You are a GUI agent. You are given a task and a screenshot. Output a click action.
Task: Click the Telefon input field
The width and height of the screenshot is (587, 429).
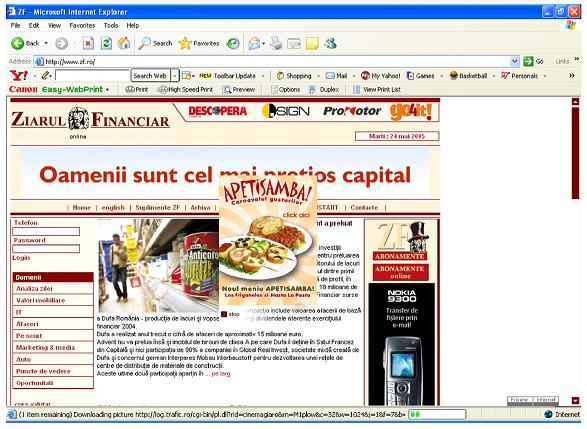[46, 231]
